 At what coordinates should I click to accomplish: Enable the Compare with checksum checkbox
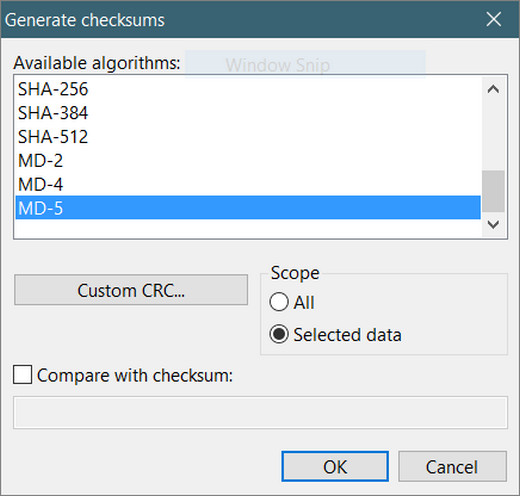coord(23,375)
